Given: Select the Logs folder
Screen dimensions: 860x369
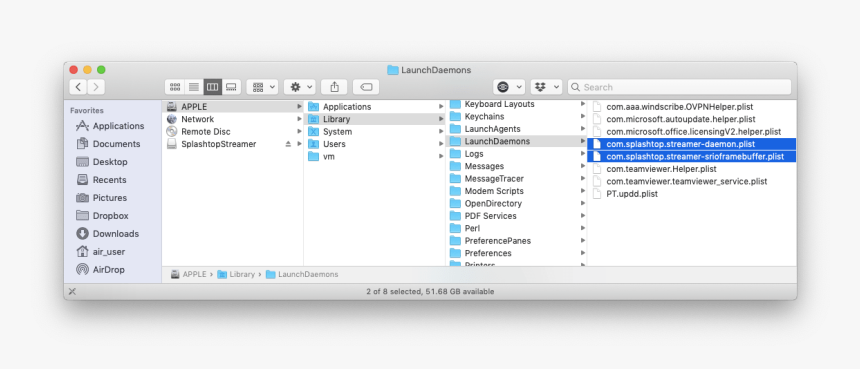Looking at the screenshot, I should [x=516, y=154].
